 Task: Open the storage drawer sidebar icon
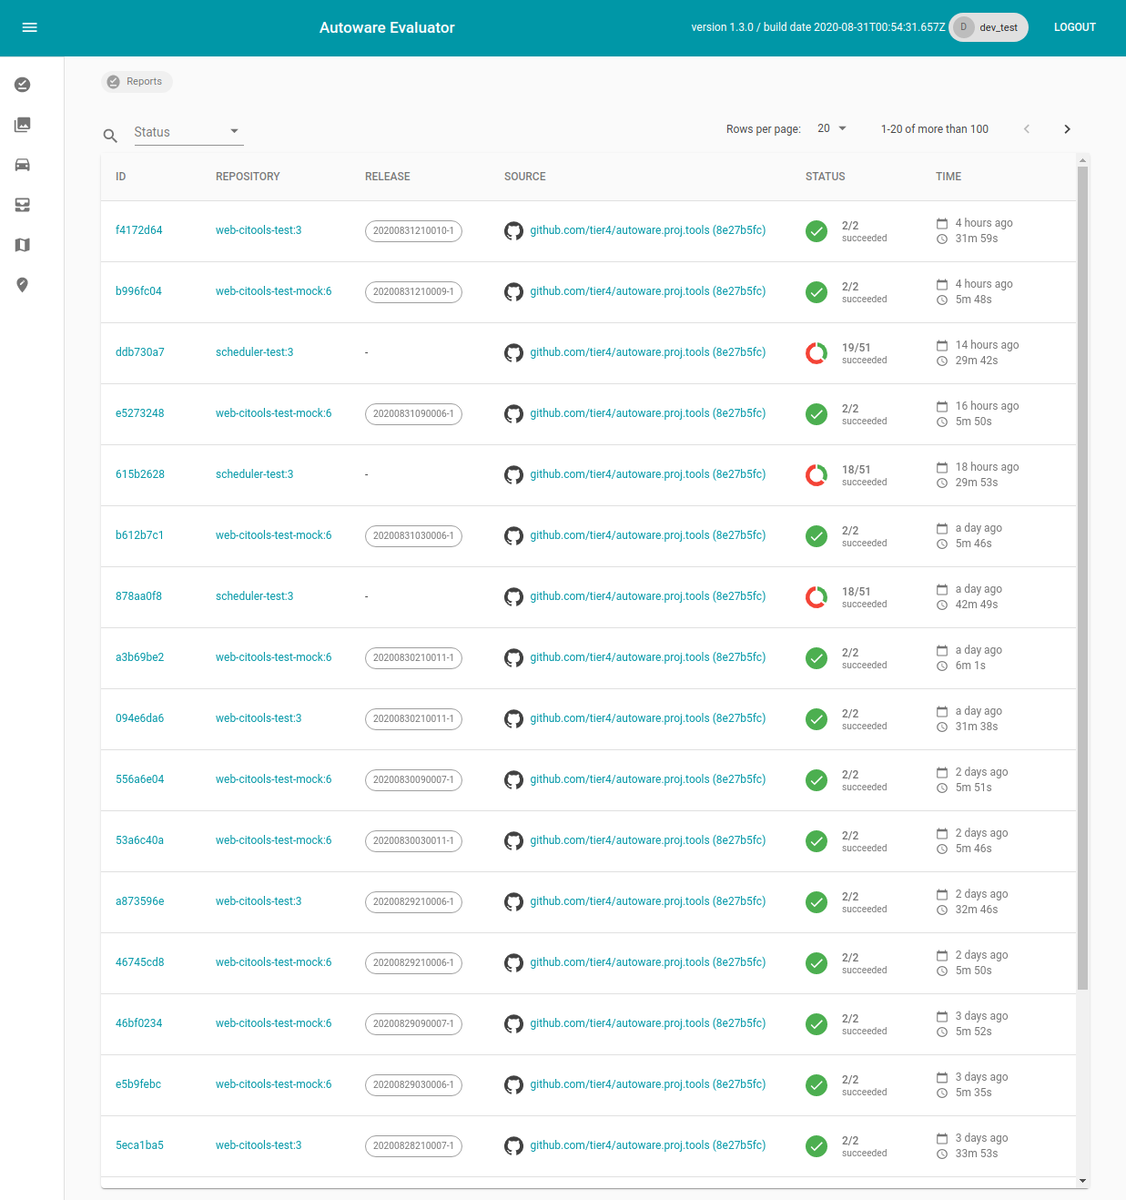(22, 205)
